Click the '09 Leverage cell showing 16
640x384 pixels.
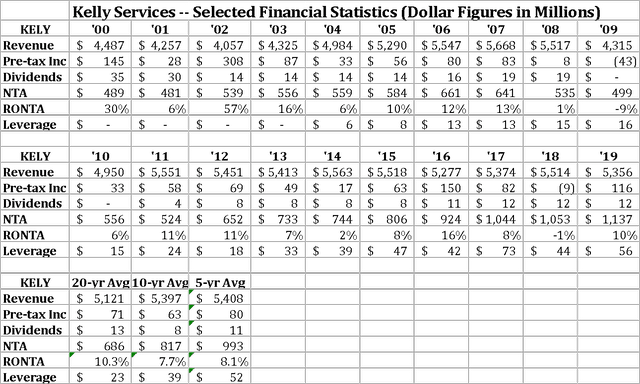tap(609, 124)
